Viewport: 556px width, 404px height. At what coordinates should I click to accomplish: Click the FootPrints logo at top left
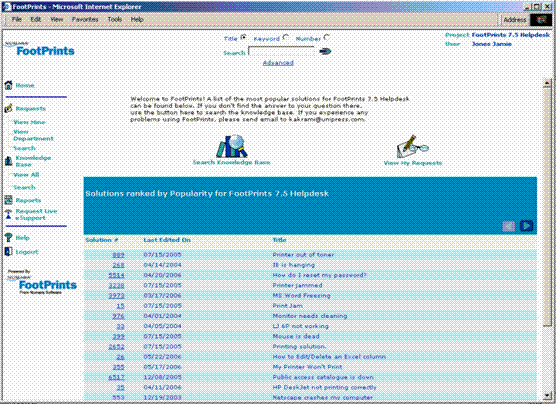click(x=40, y=49)
